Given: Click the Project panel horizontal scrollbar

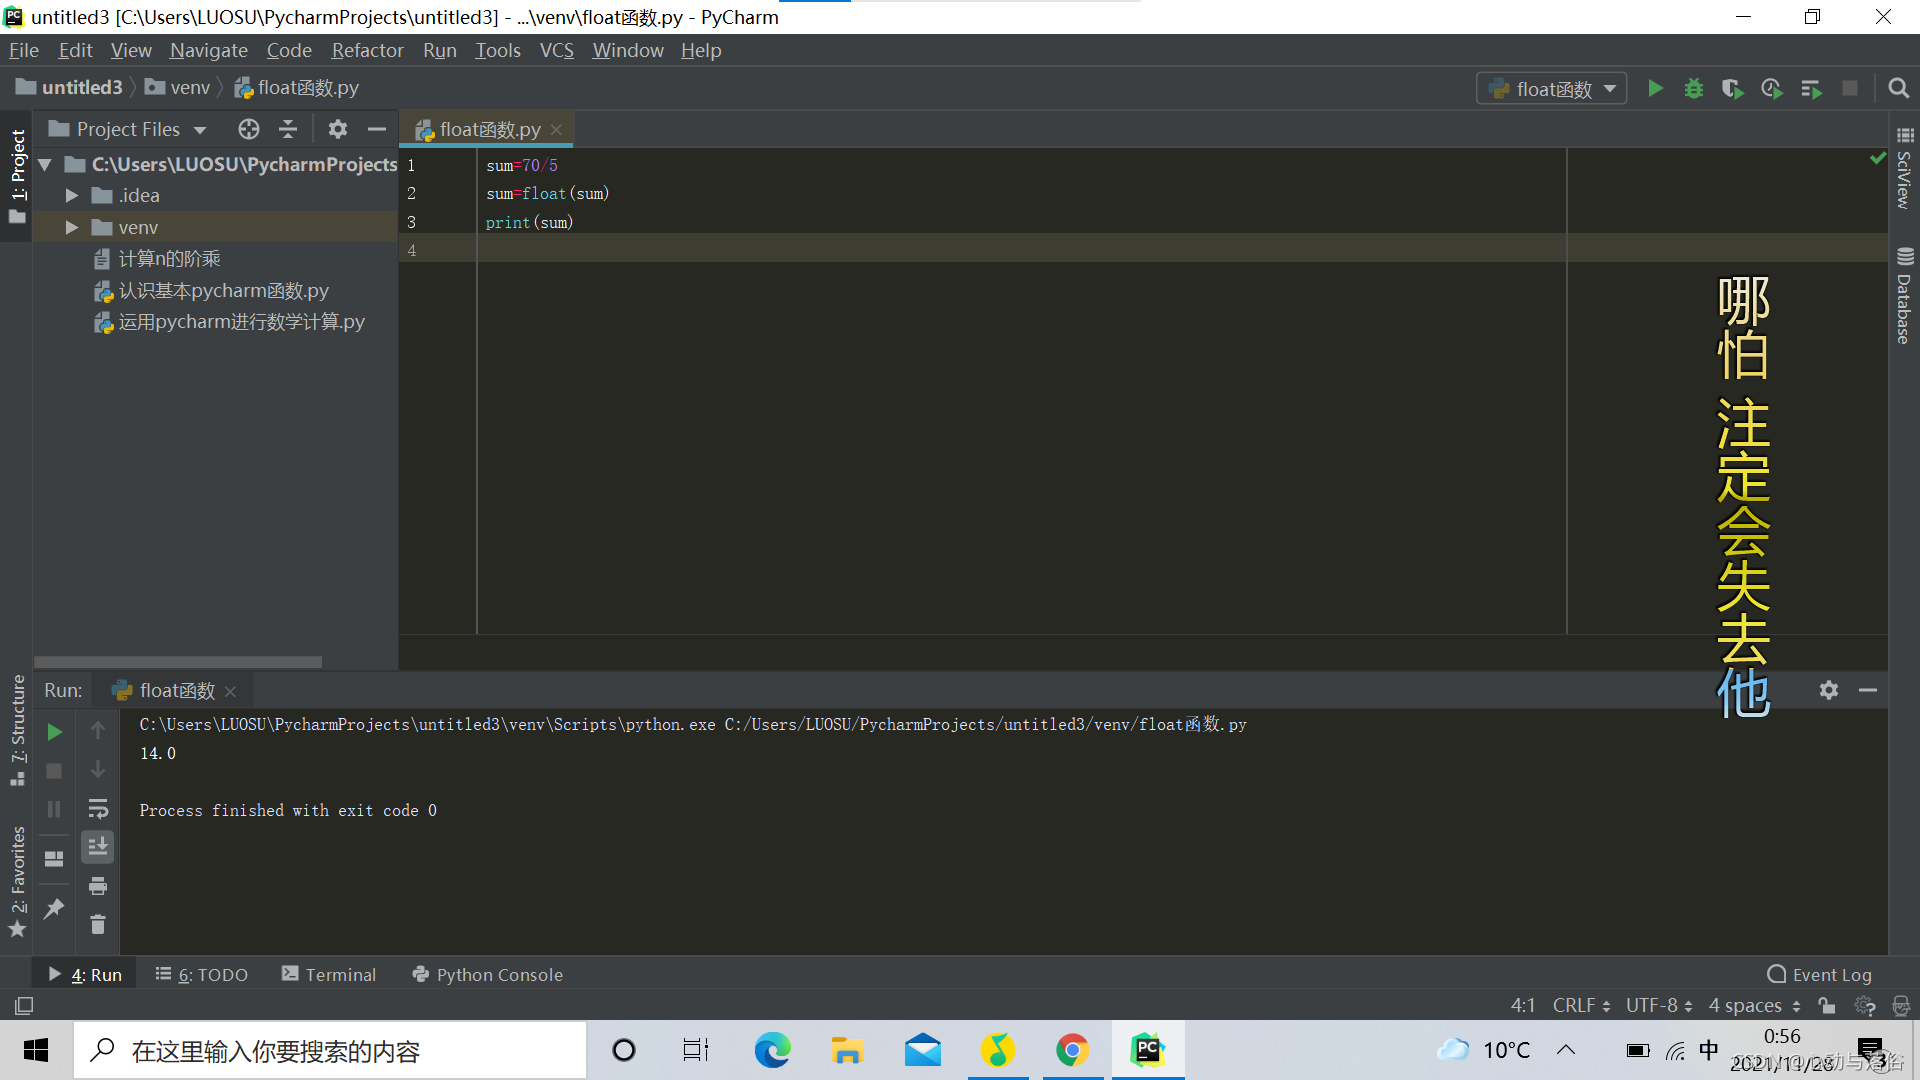Looking at the screenshot, I should (178, 662).
